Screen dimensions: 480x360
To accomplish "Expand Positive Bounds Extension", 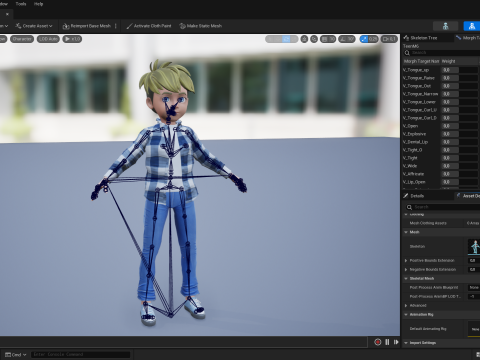I will [x=406, y=260].
